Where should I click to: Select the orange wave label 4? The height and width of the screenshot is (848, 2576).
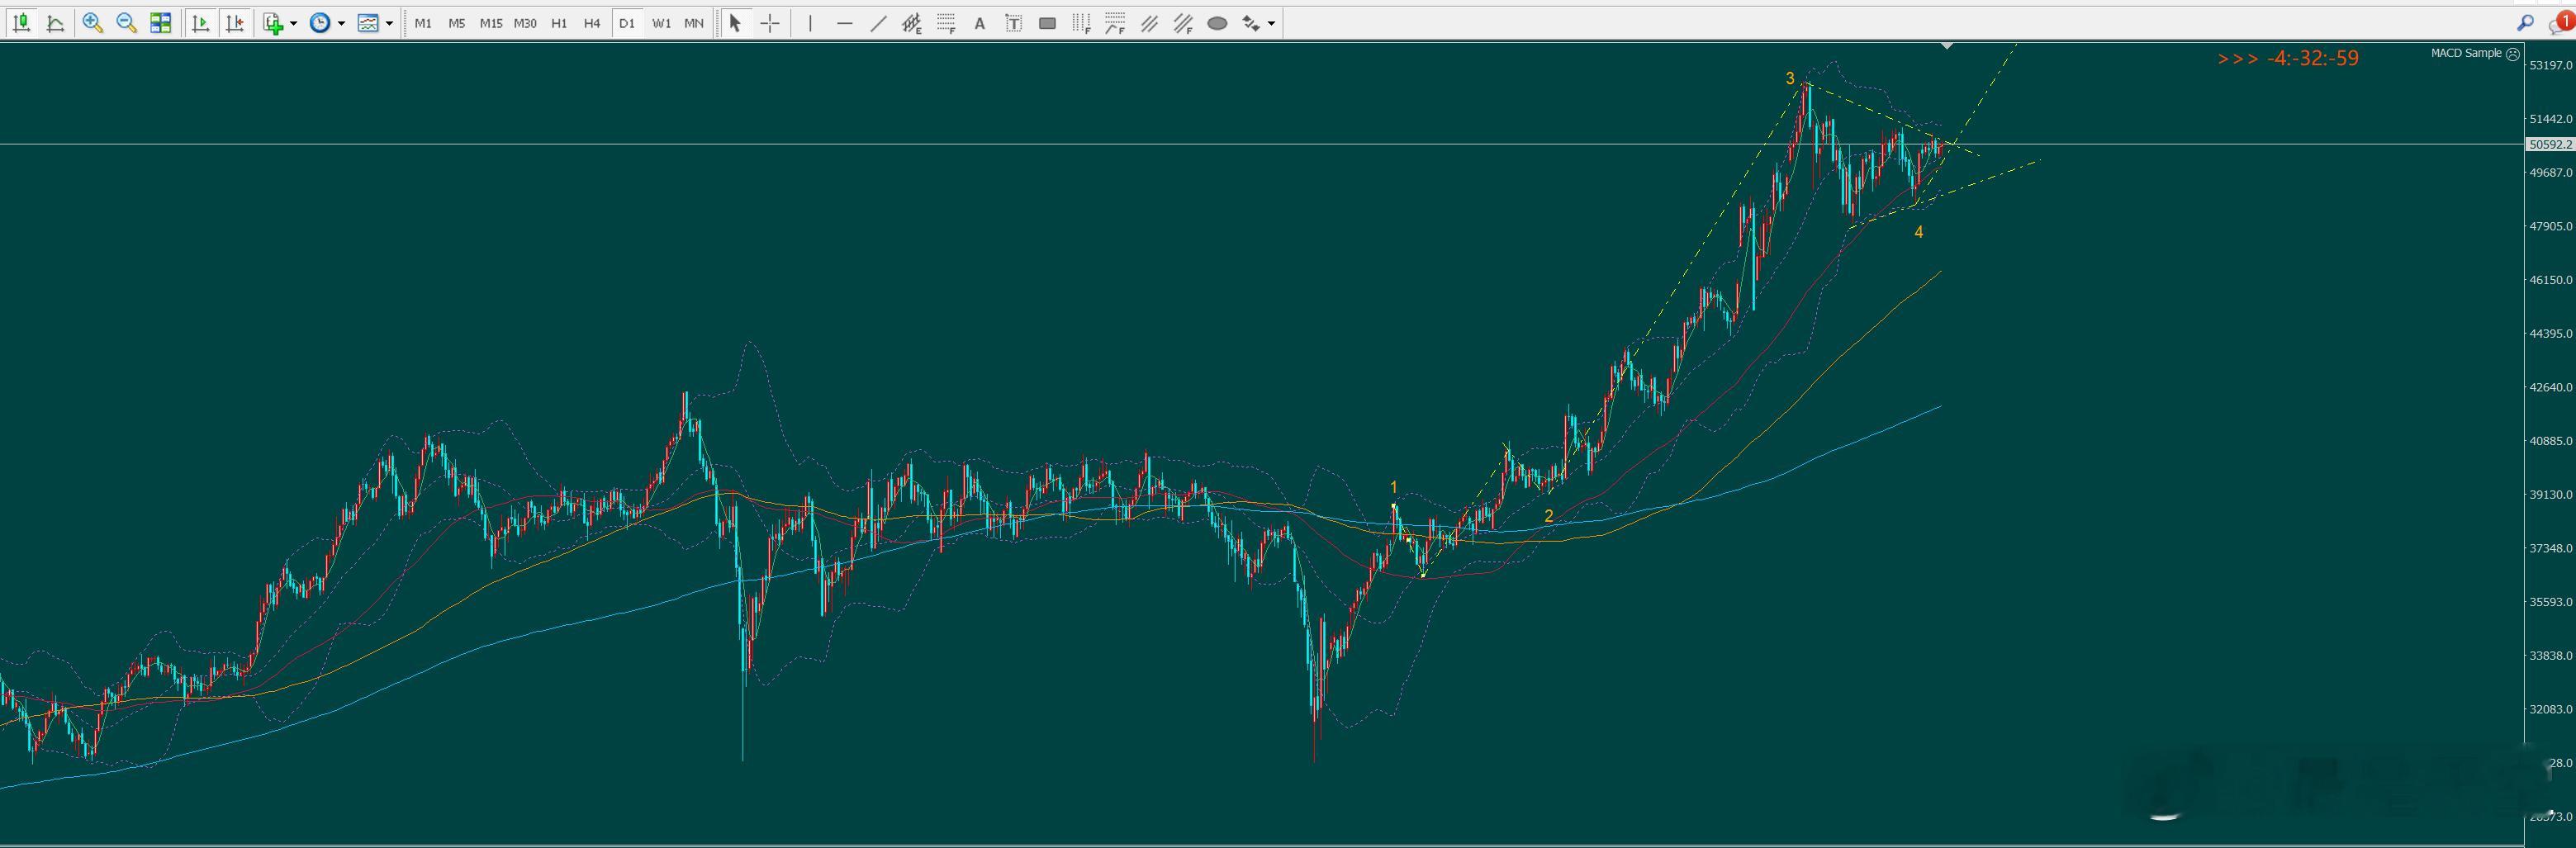click(1918, 232)
